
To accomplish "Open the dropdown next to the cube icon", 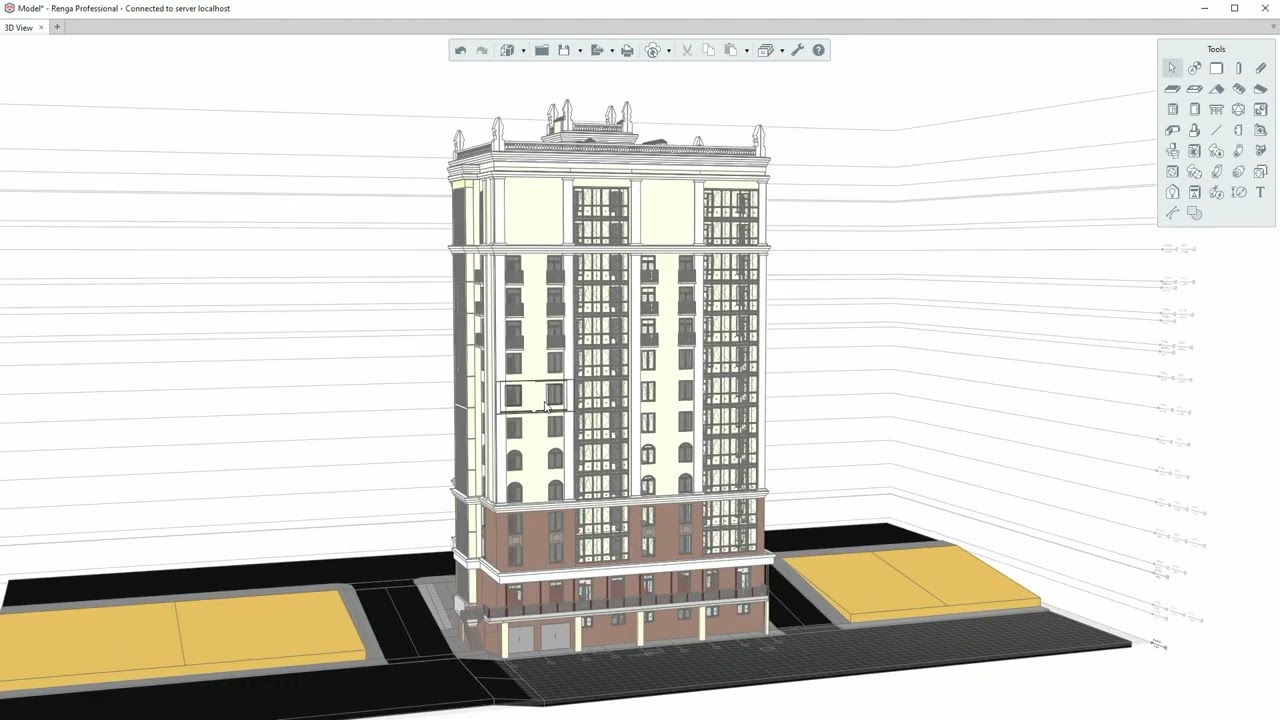I will (x=523, y=51).
